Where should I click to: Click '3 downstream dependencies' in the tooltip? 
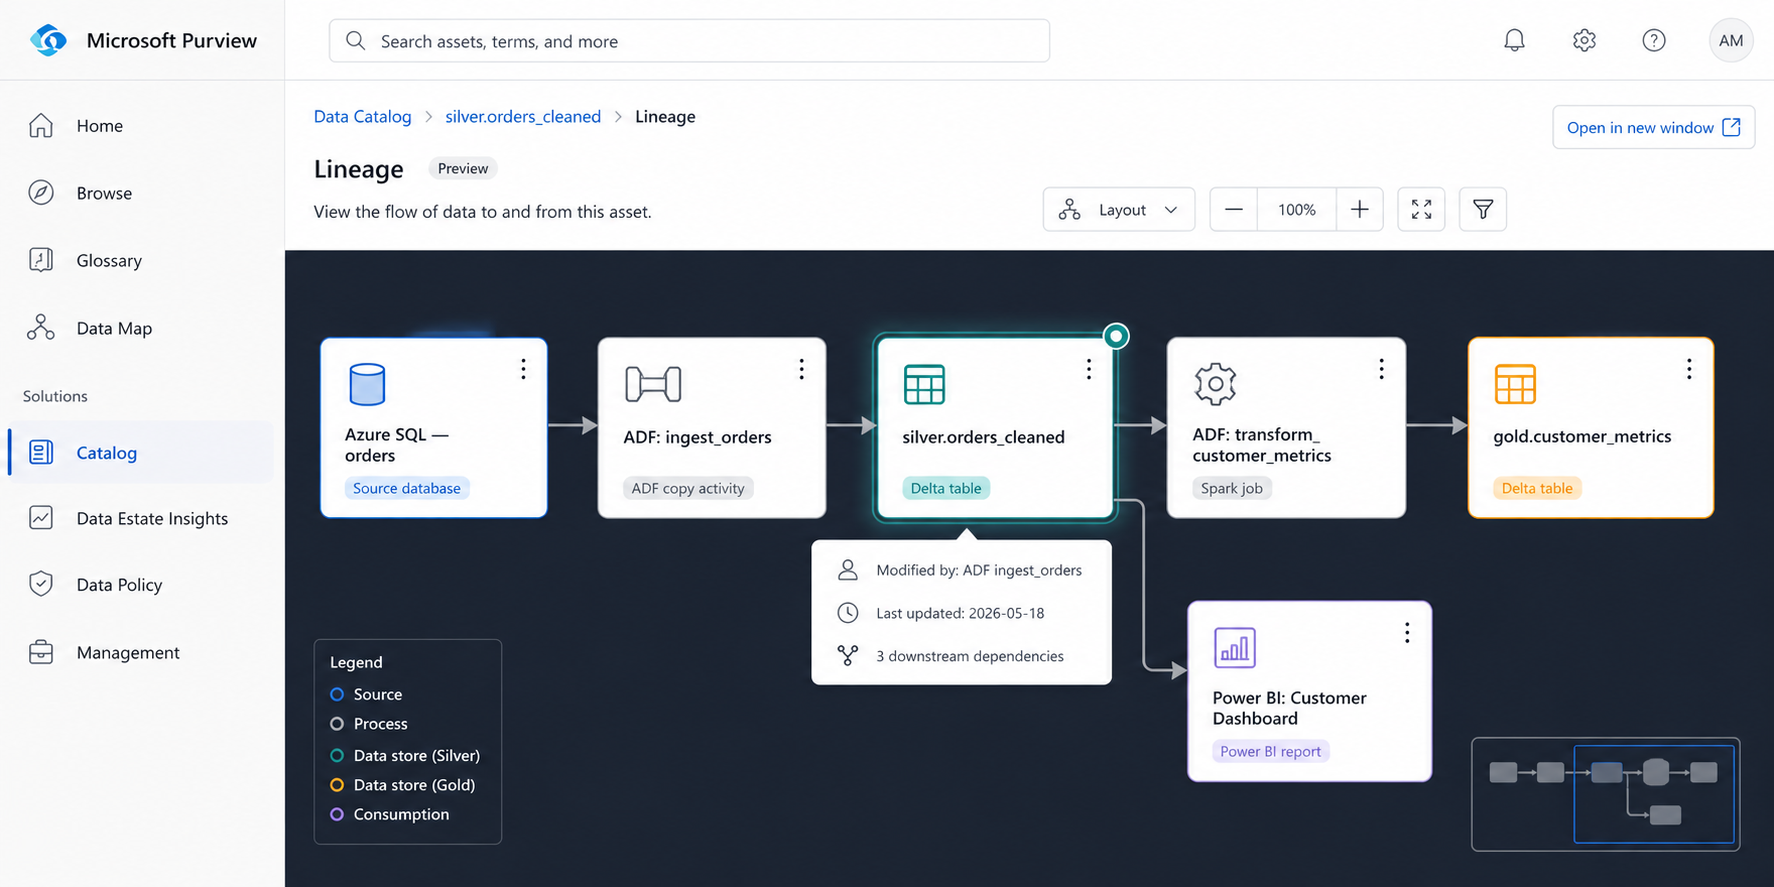[x=970, y=656]
